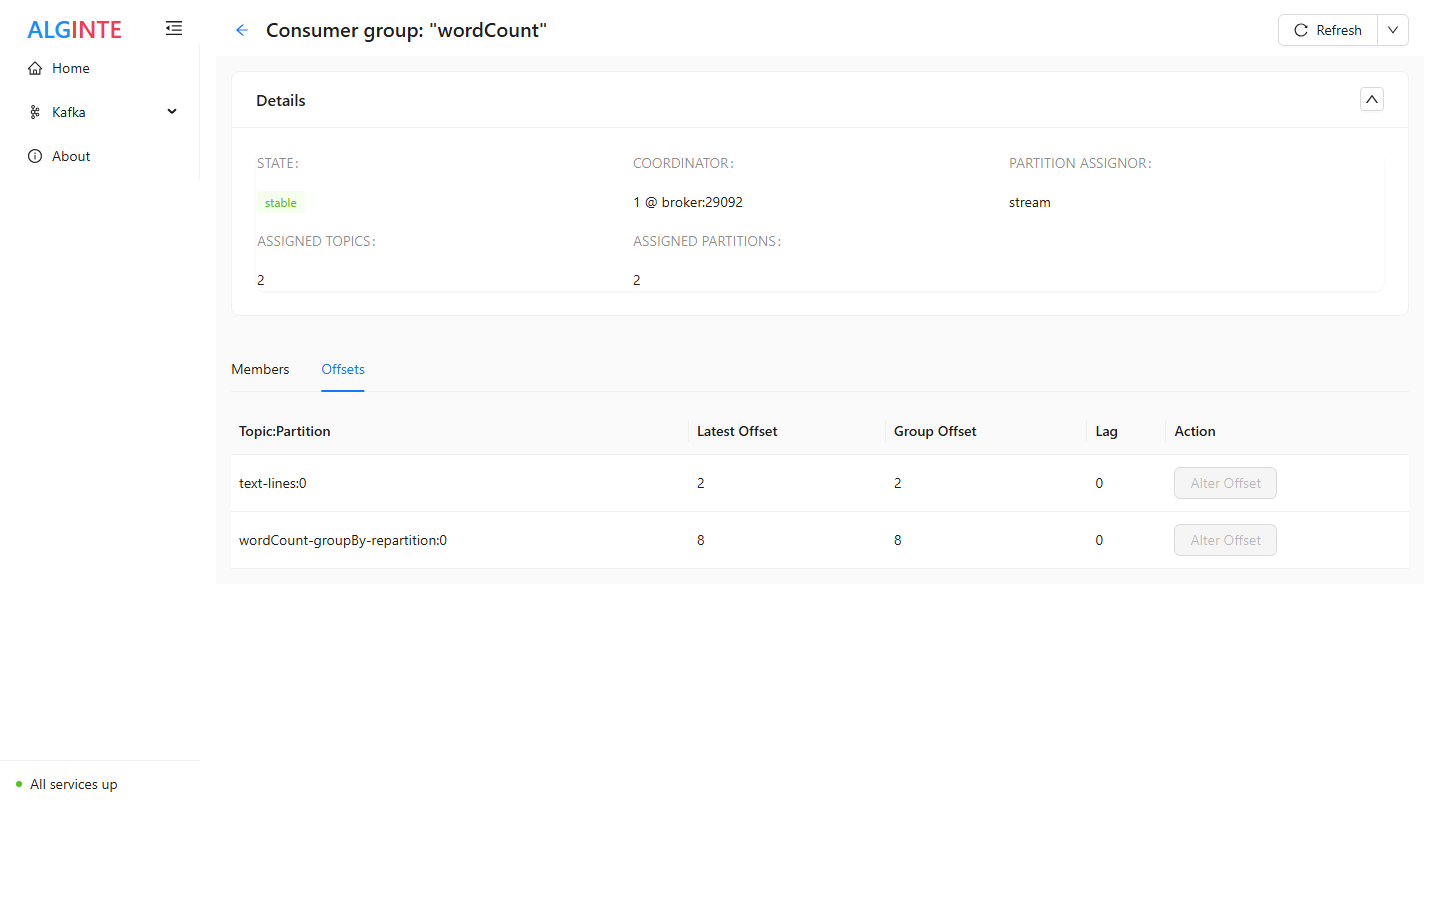Select the Offsets tab
Screen dimensions: 1440x900
[x=343, y=369]
